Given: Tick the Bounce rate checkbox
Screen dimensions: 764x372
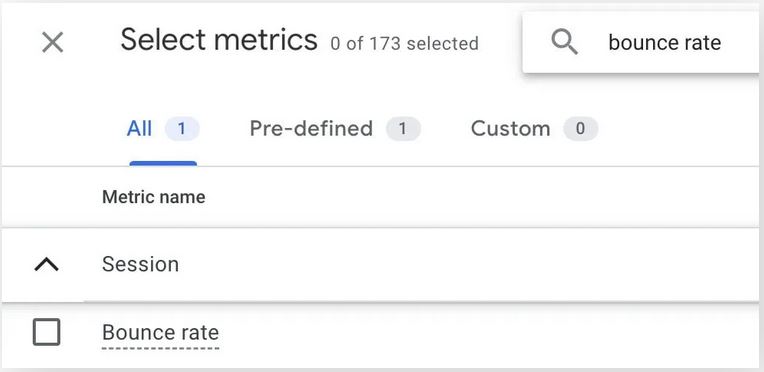Looking at the screenshot, I should point(47,332).
